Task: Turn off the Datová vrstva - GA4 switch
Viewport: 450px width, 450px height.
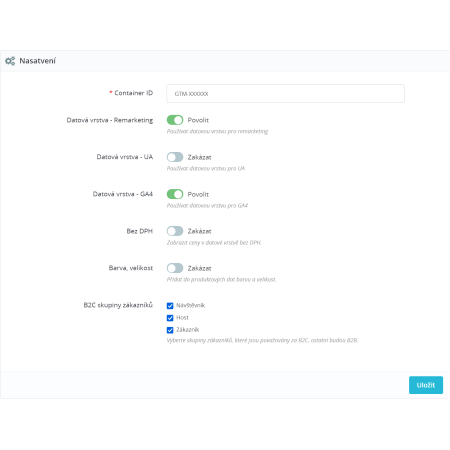Action: click(175, 194)
